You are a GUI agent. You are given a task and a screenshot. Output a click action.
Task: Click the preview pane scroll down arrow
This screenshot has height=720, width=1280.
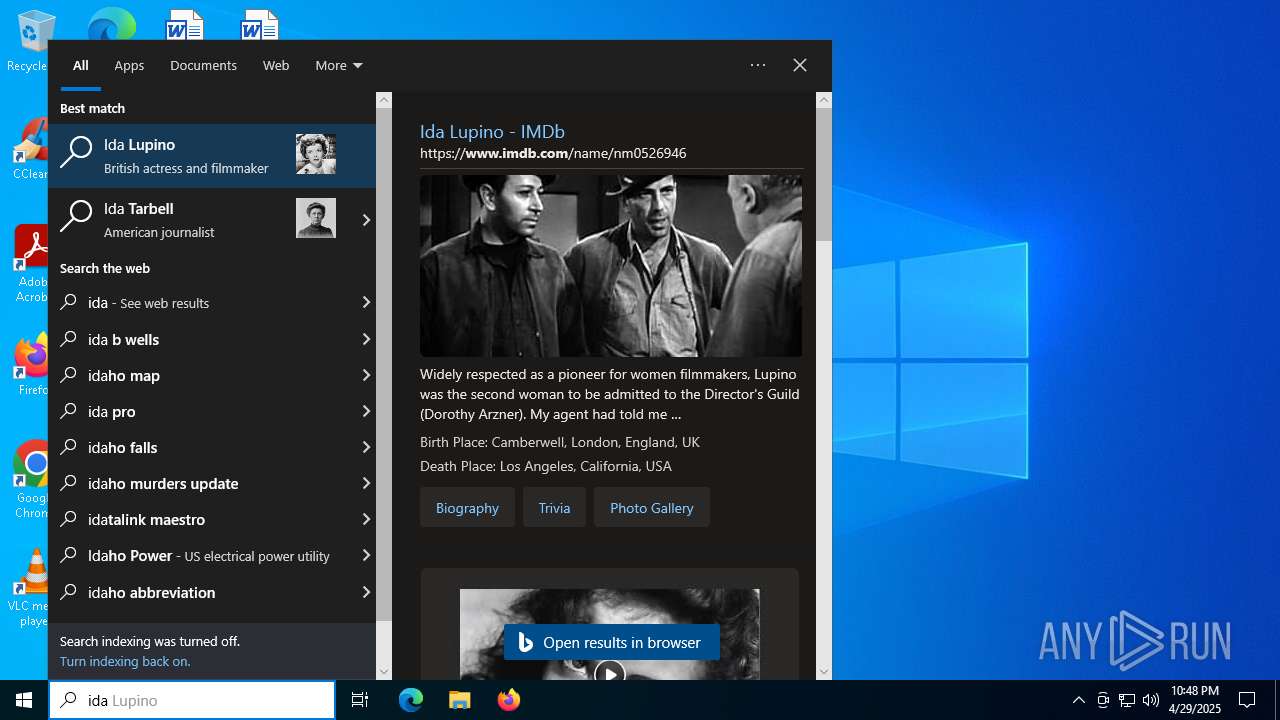pyautogui.click(x=824, y=672)
